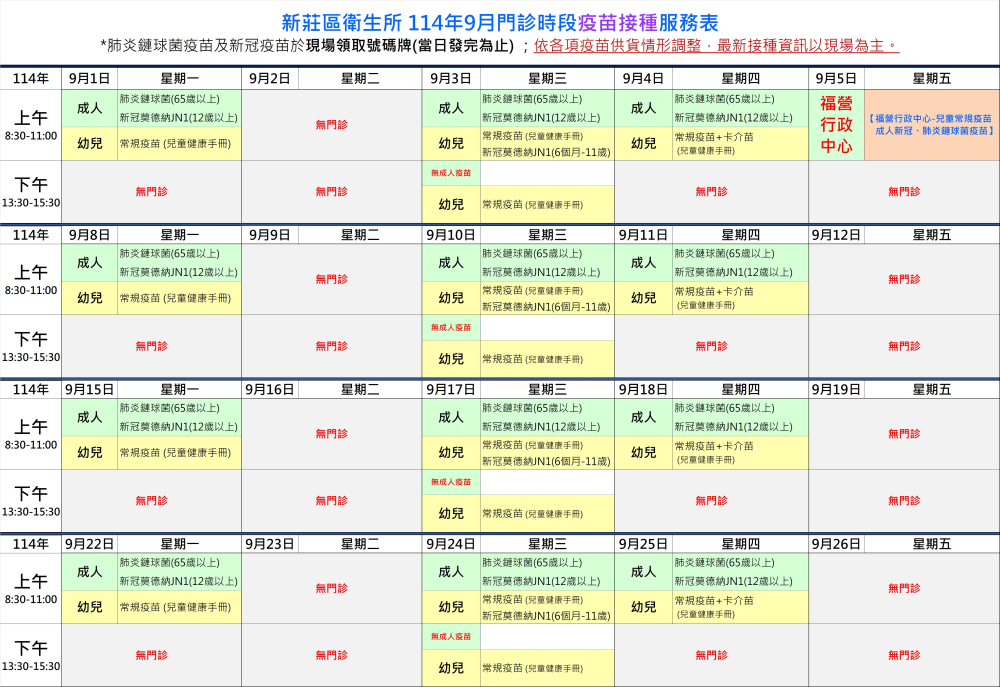
Task: Select the 9月24日 date cell
Action: click(451, 544)
